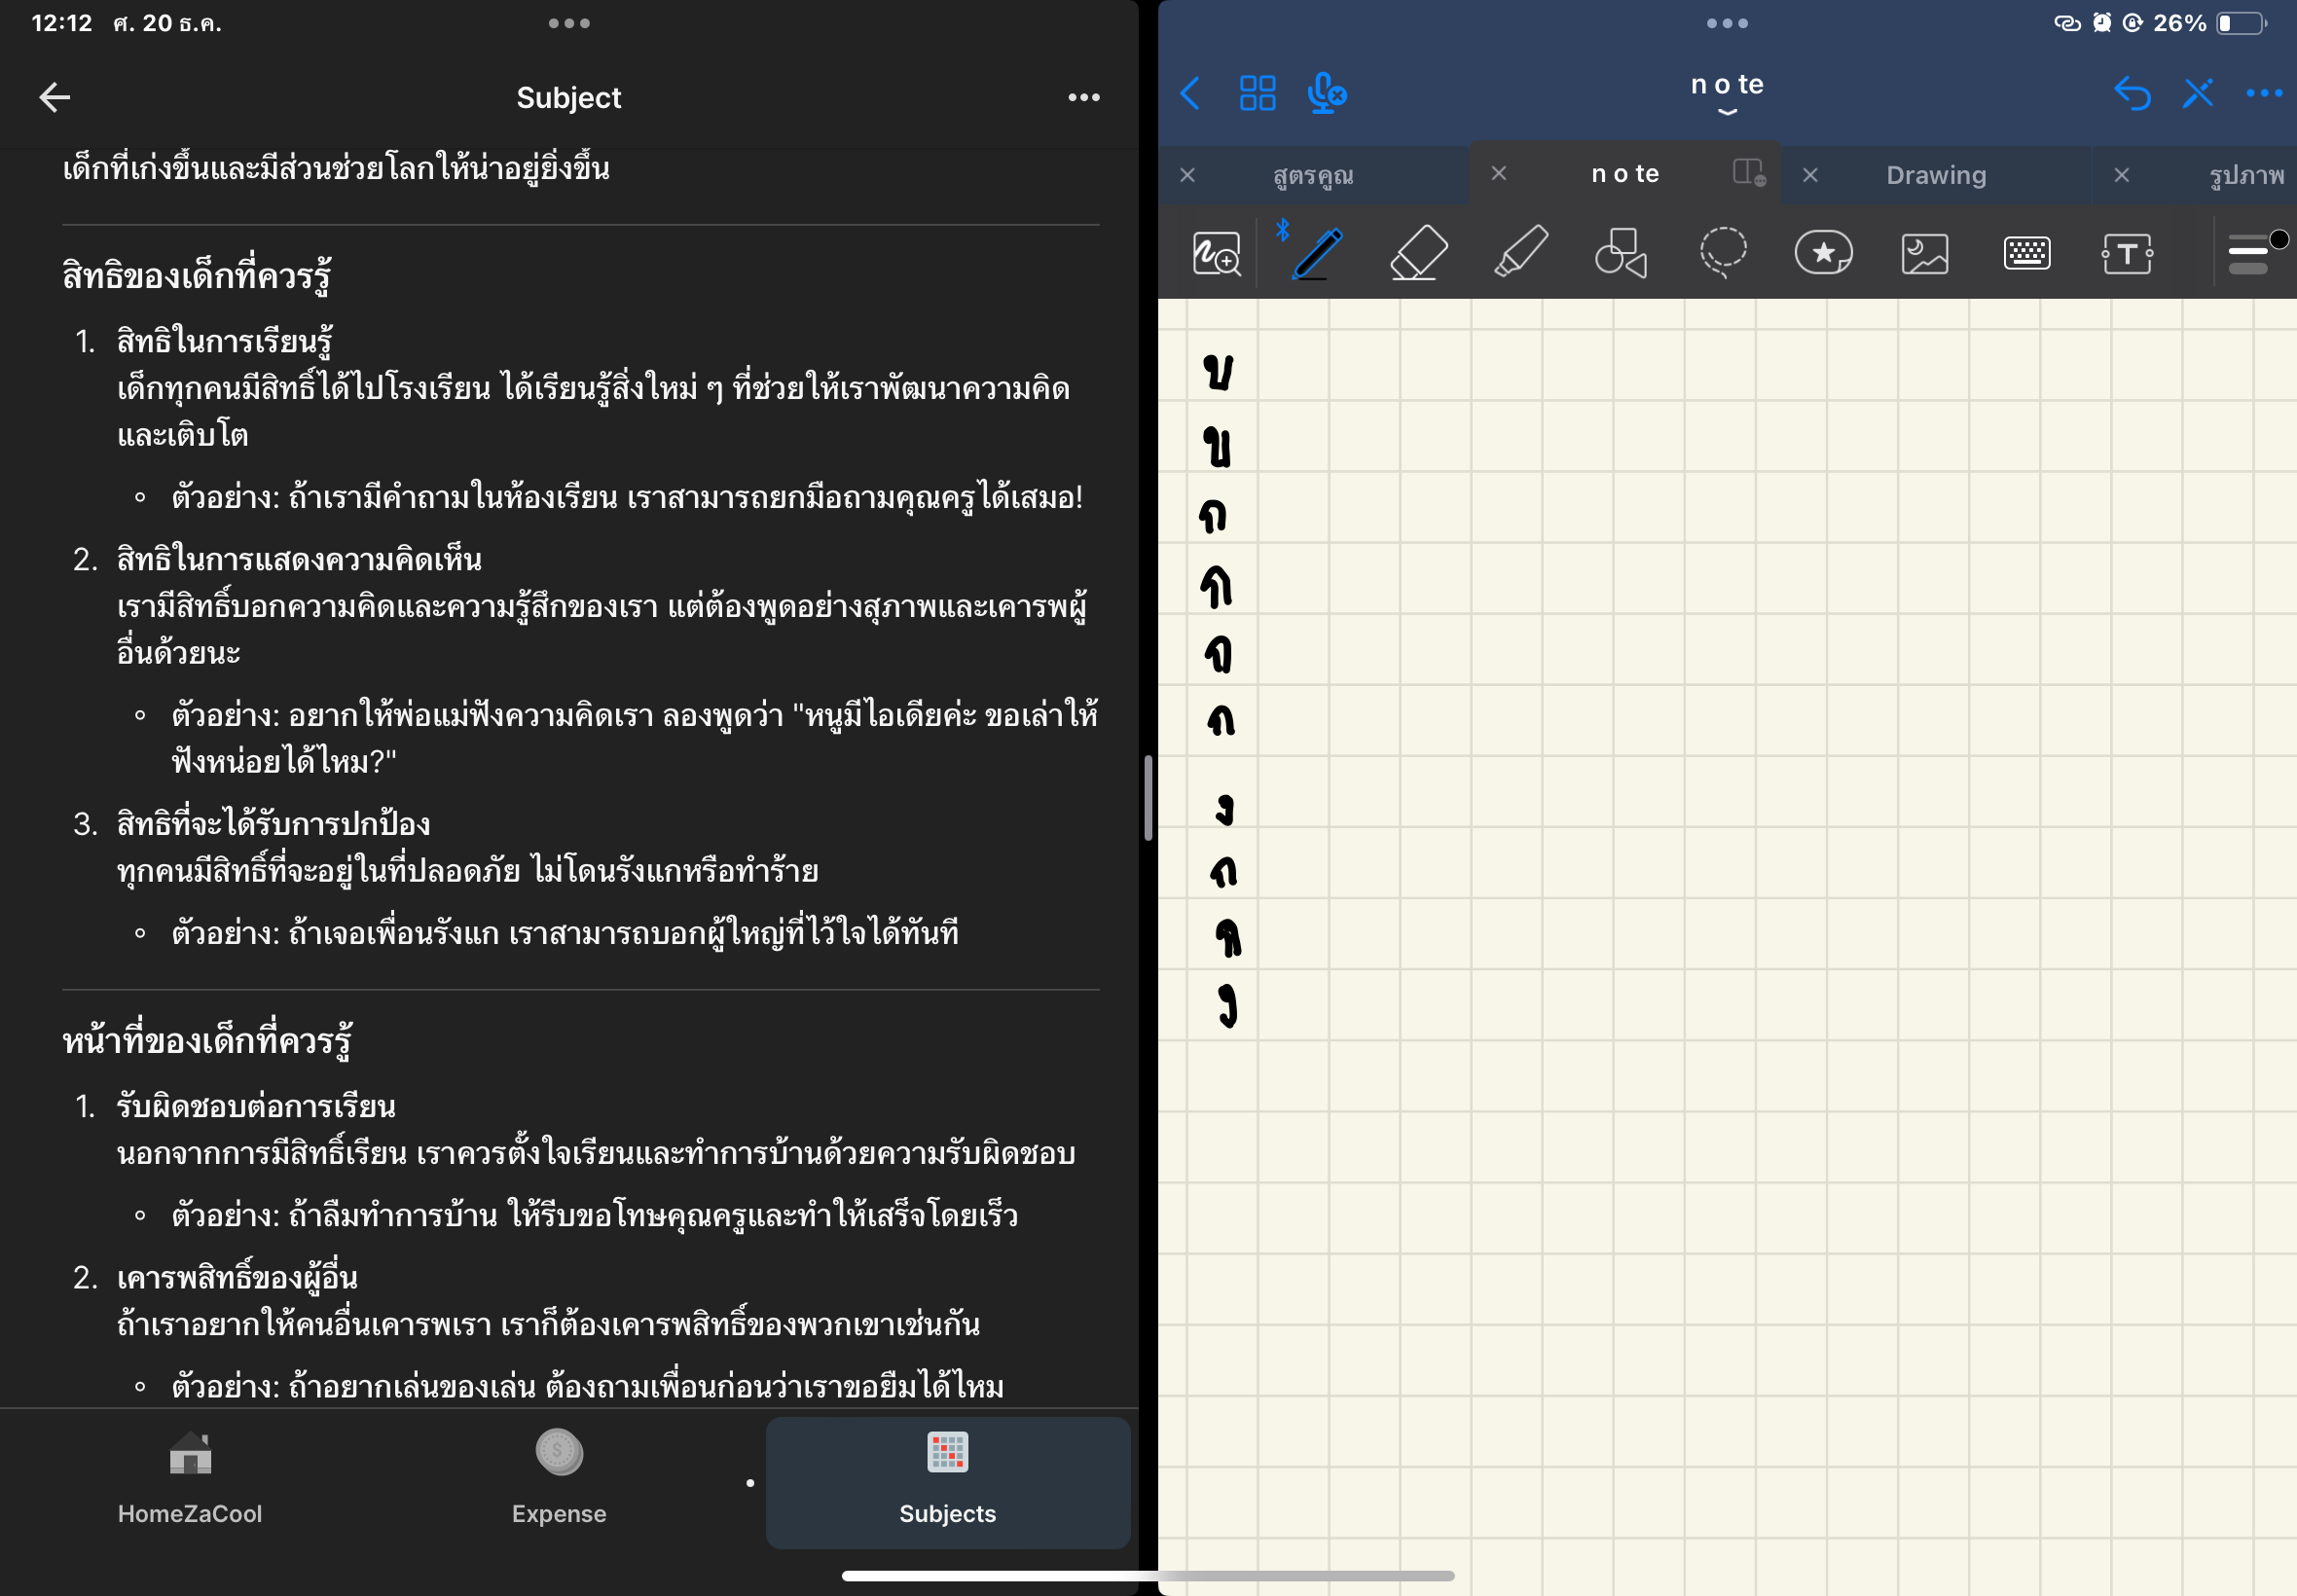Open the Expense tab
This screenshot has height=1596, width=2297.
tap(559, 1482)
